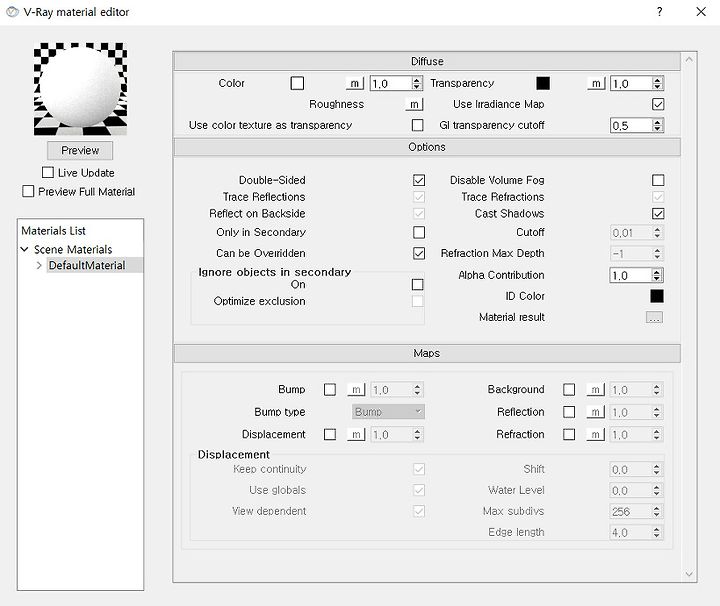The height and width of the screenshot is (606, 720).
Task: Click the GI transparency cutoff stepper arrows
Action: 658,125
